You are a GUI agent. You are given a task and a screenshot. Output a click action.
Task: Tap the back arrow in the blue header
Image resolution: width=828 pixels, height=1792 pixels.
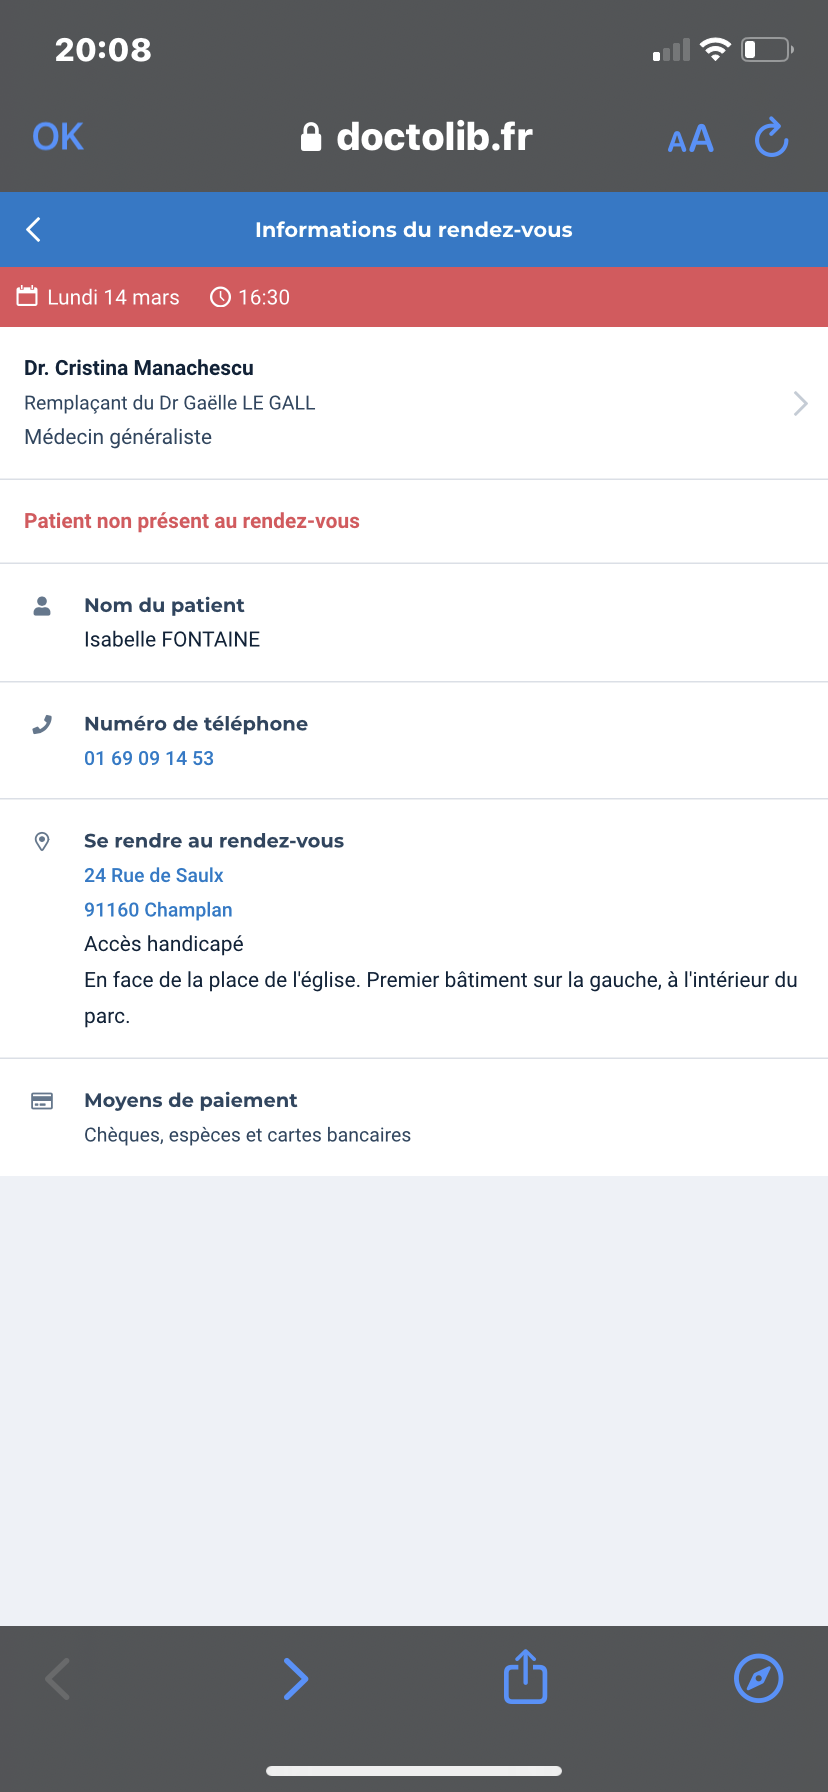click(x=33, y=230)
